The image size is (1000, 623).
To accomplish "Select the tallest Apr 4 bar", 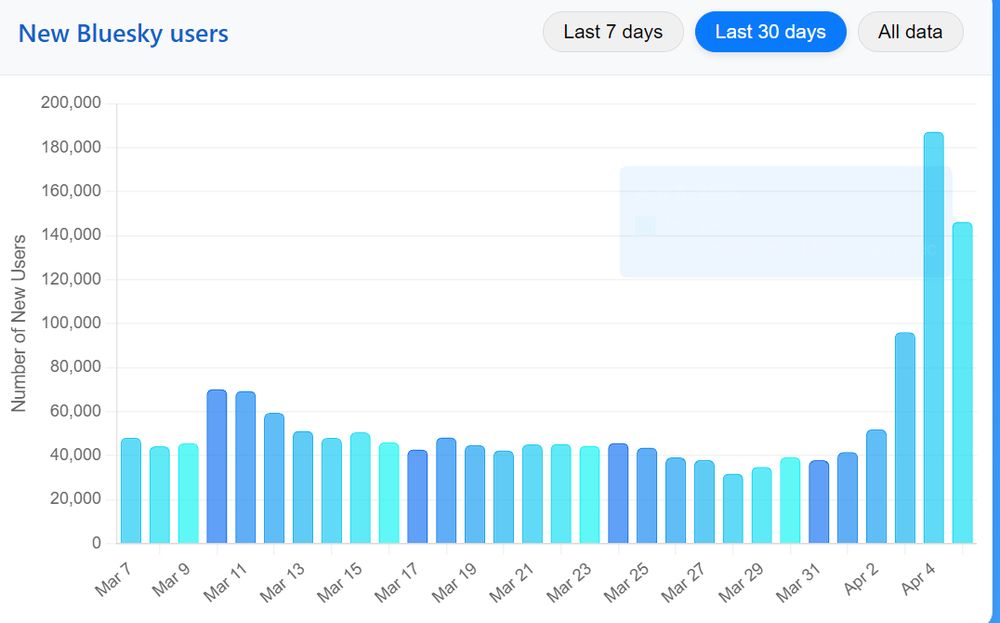I will (x=934, y=338).
